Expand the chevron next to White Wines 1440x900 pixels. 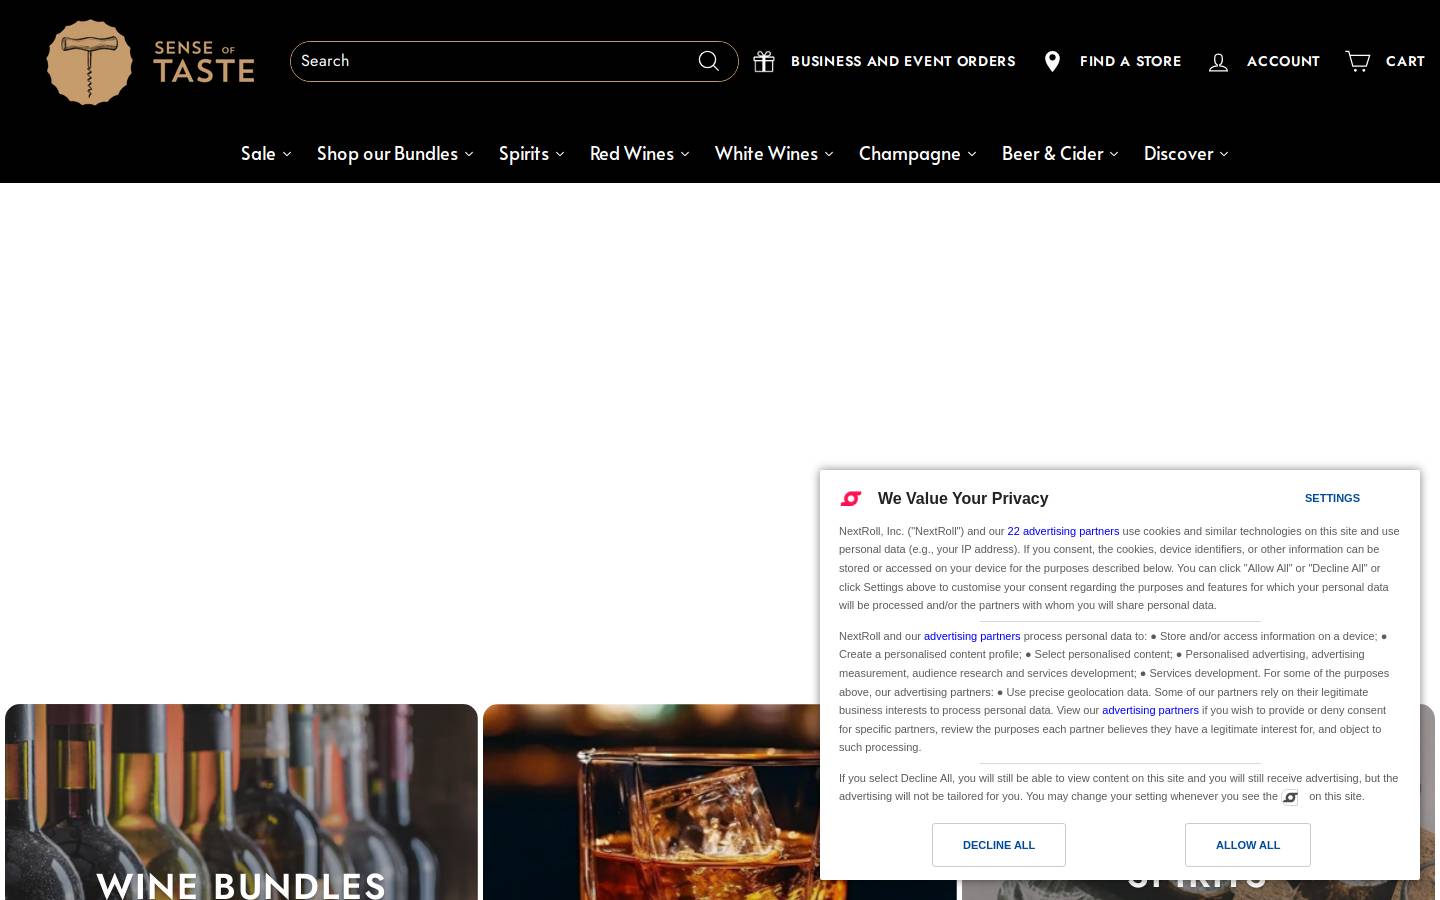click(829, 154)
